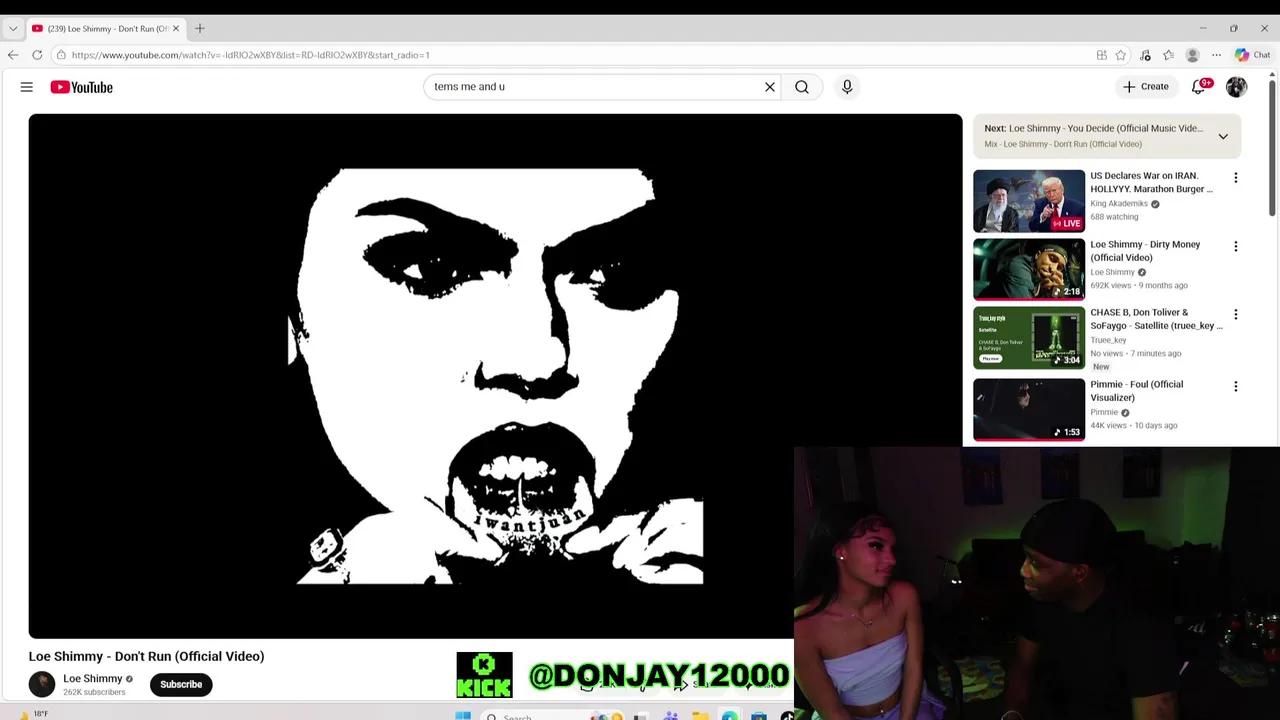
Task: Open the browser profile icon
Action: click(x=1192, y=55)
